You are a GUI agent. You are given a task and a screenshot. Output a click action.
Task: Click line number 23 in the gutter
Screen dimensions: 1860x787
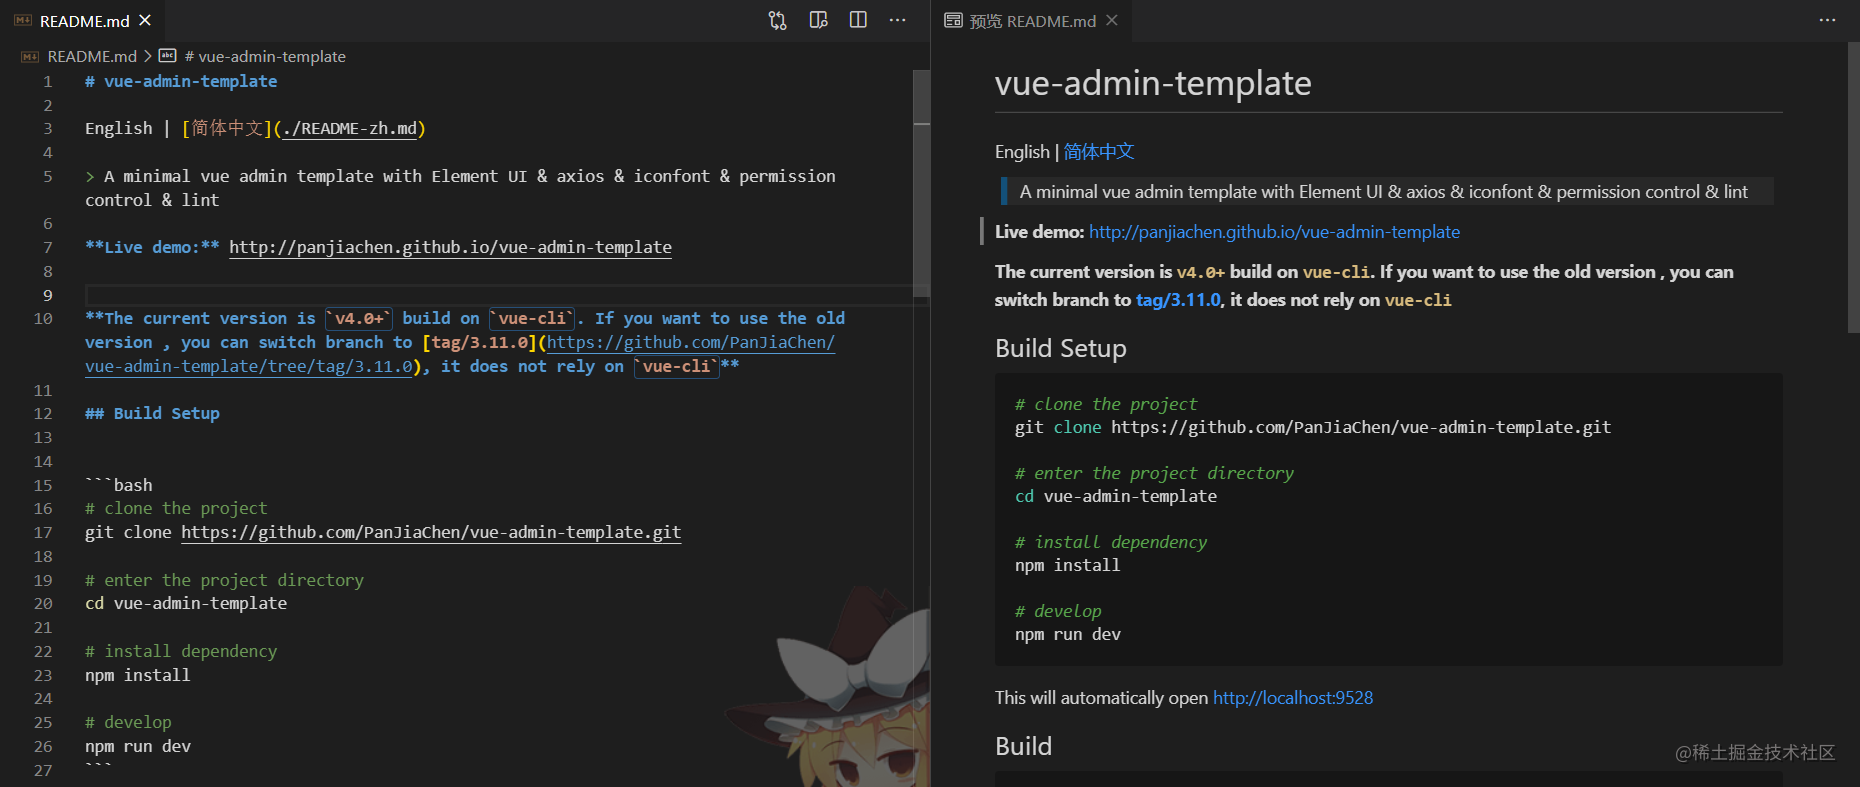coord(43,675)
